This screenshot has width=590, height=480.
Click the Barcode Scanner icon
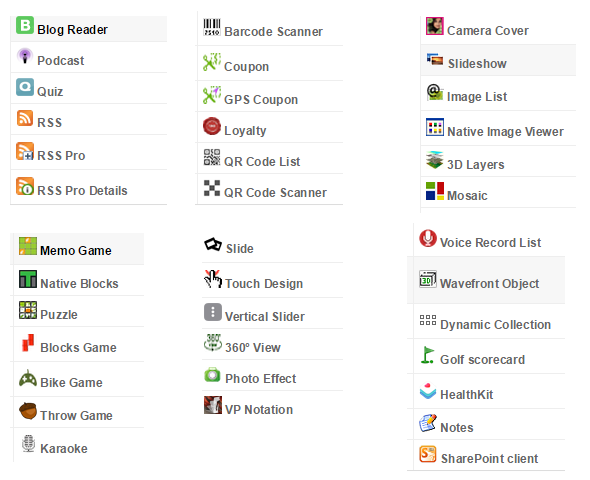[212, 27]
